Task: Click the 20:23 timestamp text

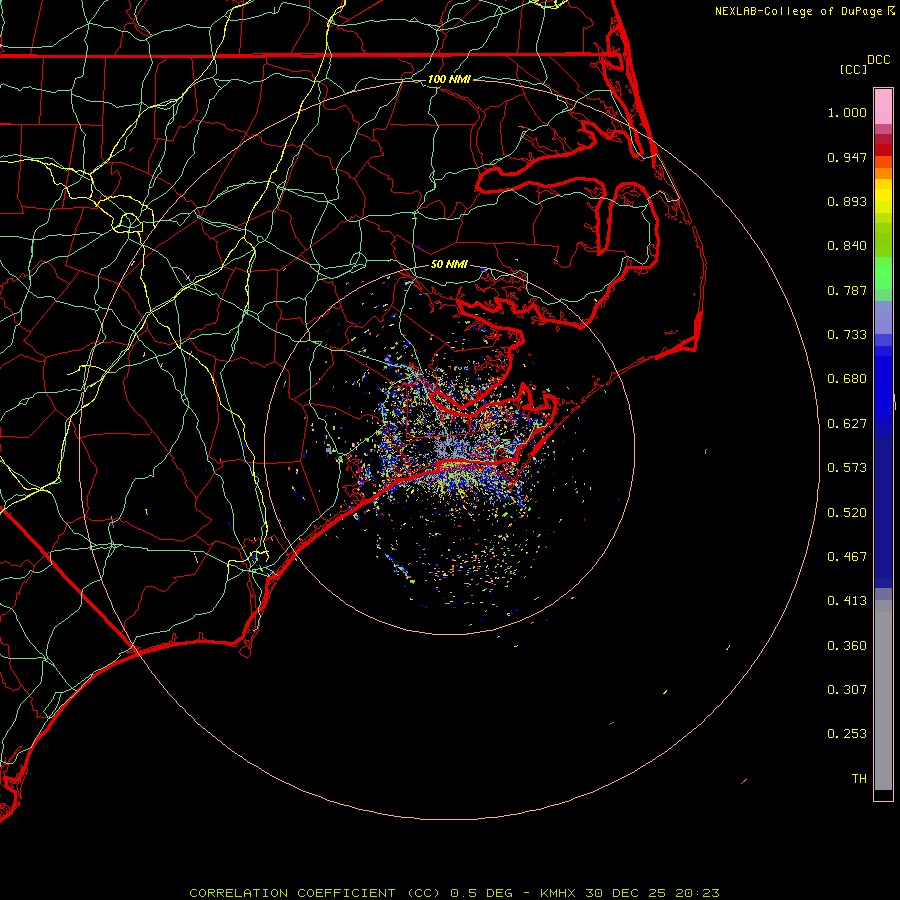Action: tap(697, 893)
